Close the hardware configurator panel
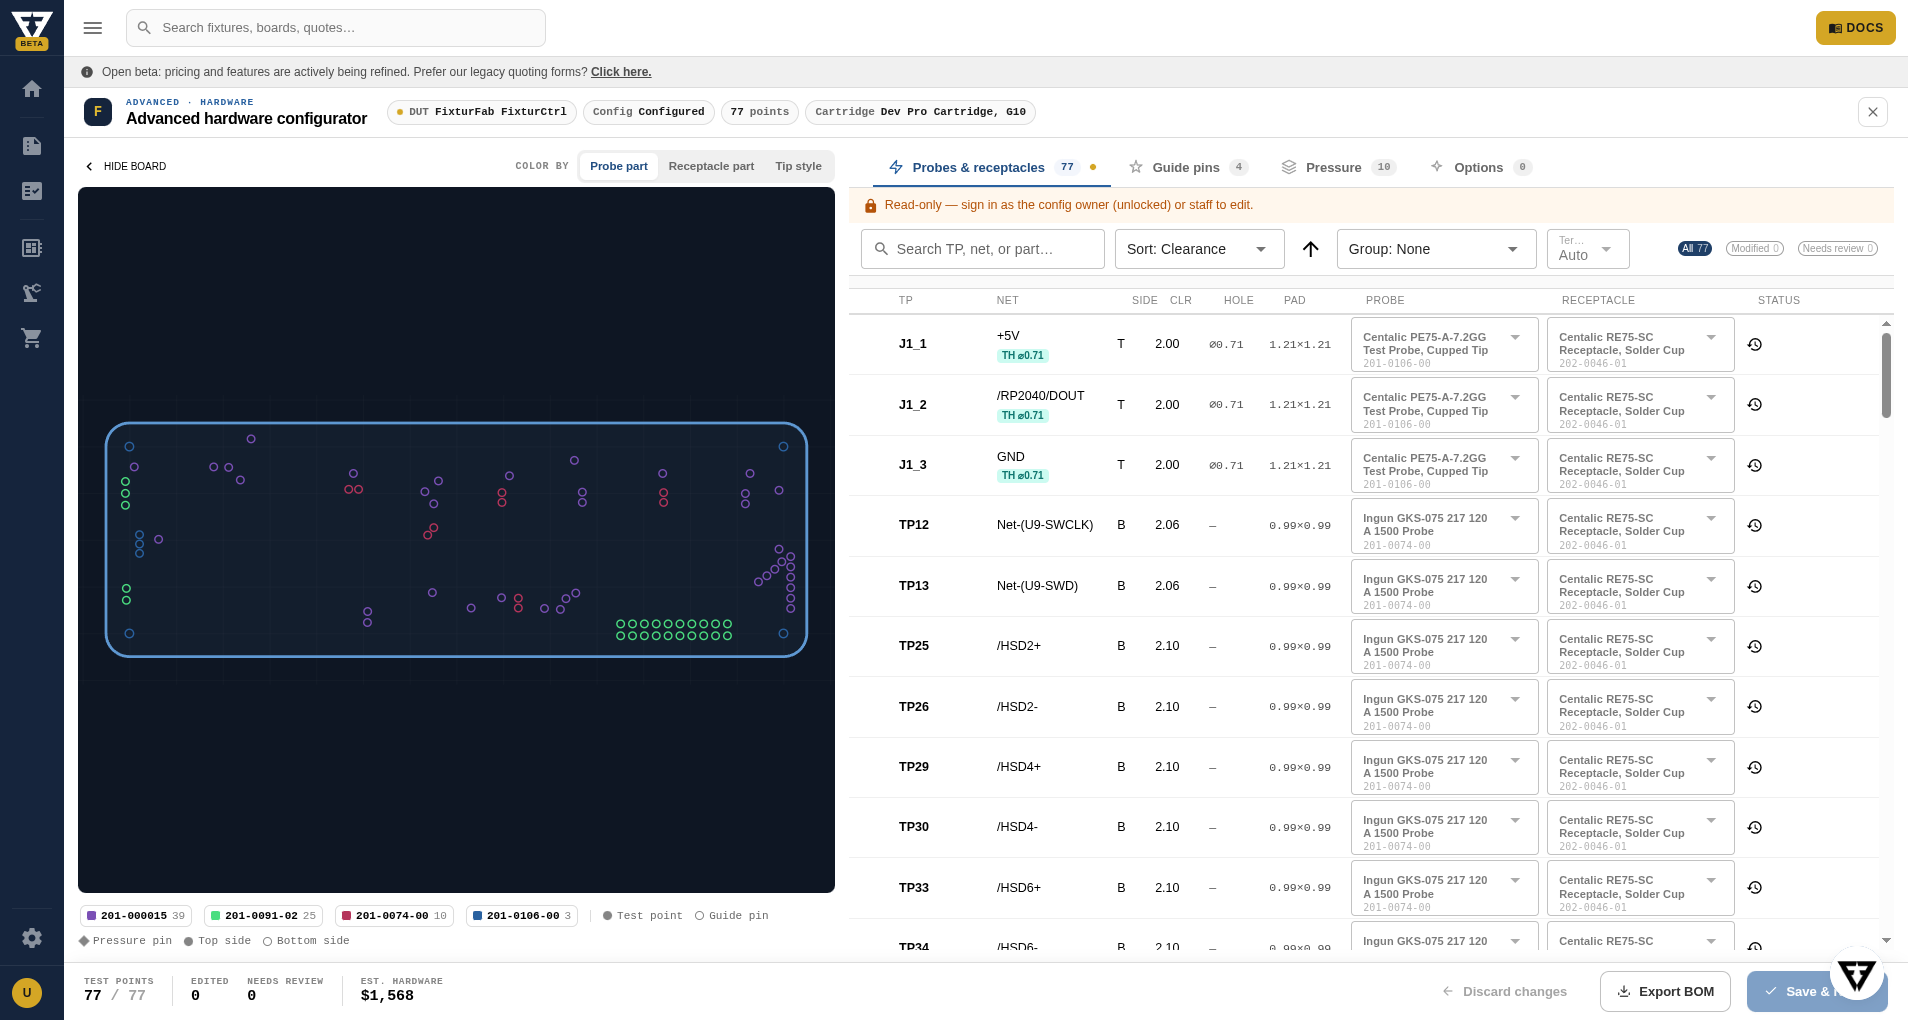Image resolution: width=1908 pixels, height=1020 pixels. coord(1873,112)
